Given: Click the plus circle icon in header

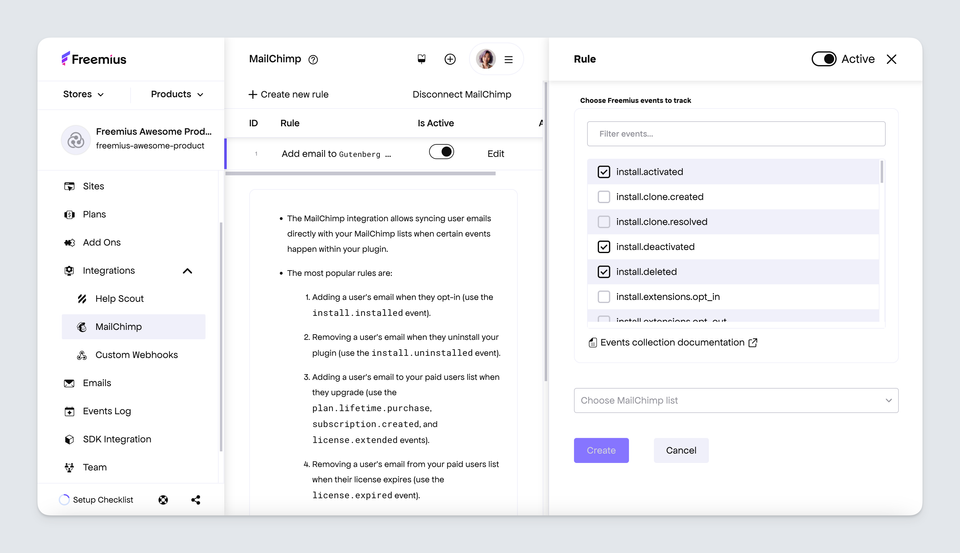Looking at the screenshot, I should tap(450, 60).
